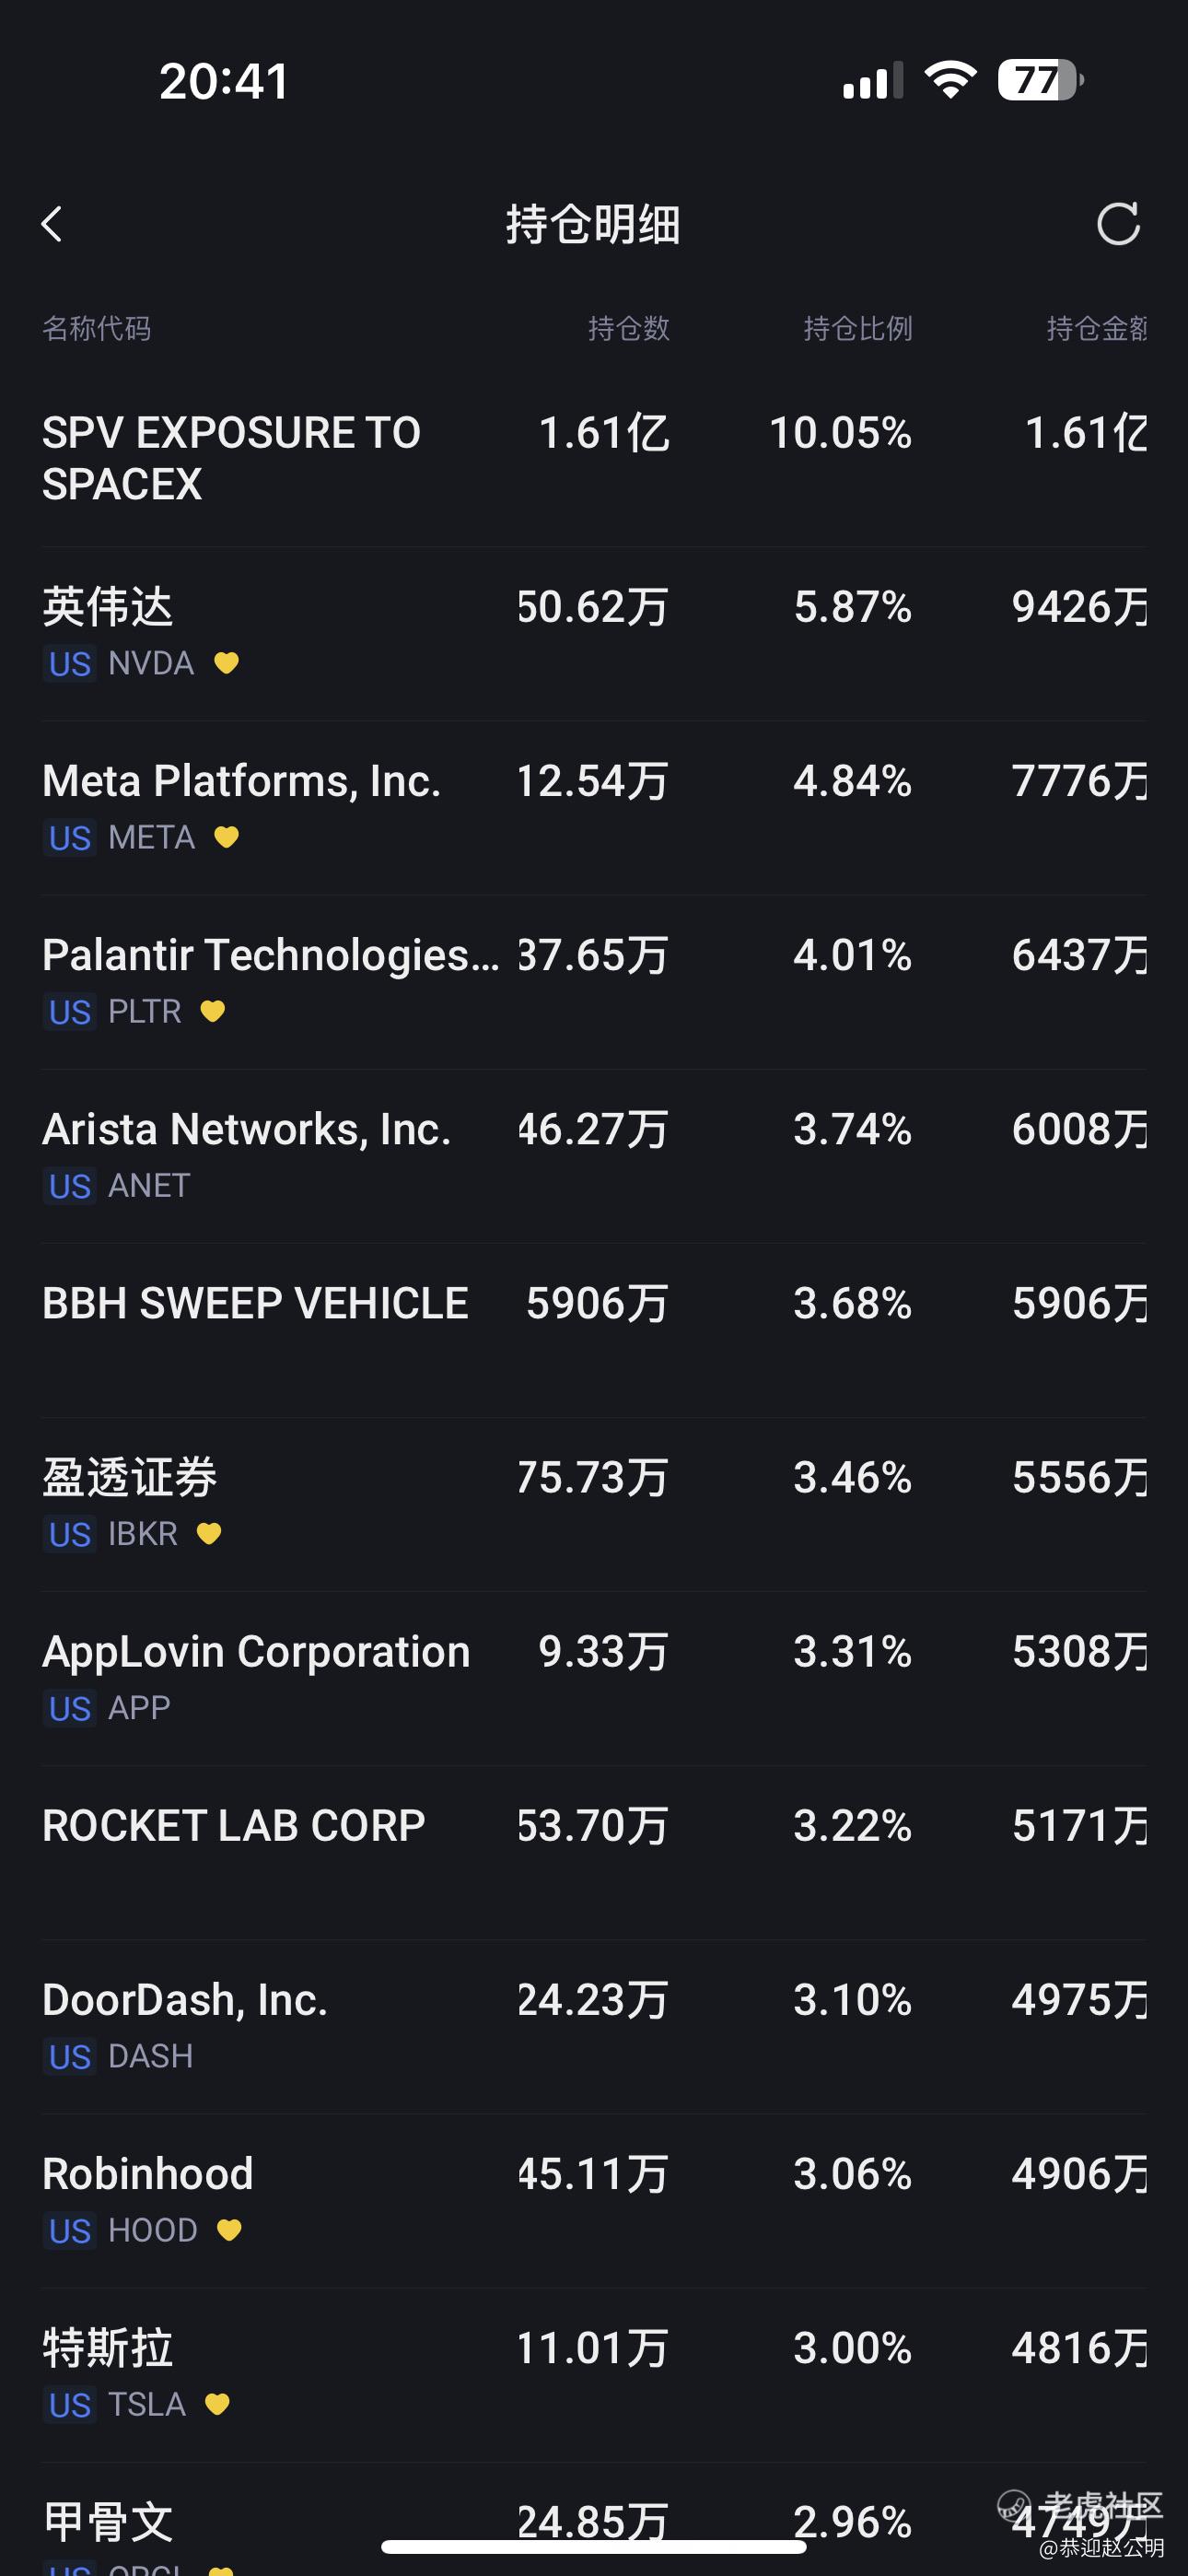This screenshot has height=2576, width=1188.
Task: Tap the 名称代码 column header
Action: tap(97, 328)
